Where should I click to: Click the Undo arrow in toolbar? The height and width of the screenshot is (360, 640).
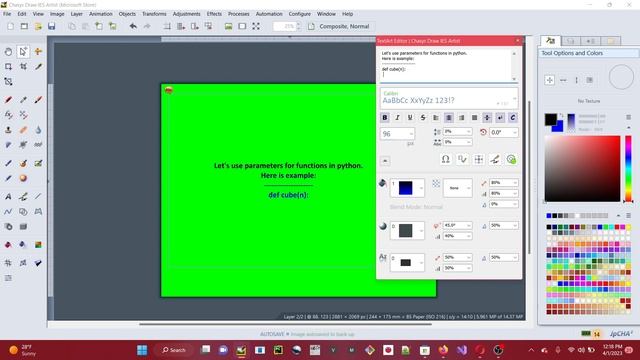coord(133,26)
